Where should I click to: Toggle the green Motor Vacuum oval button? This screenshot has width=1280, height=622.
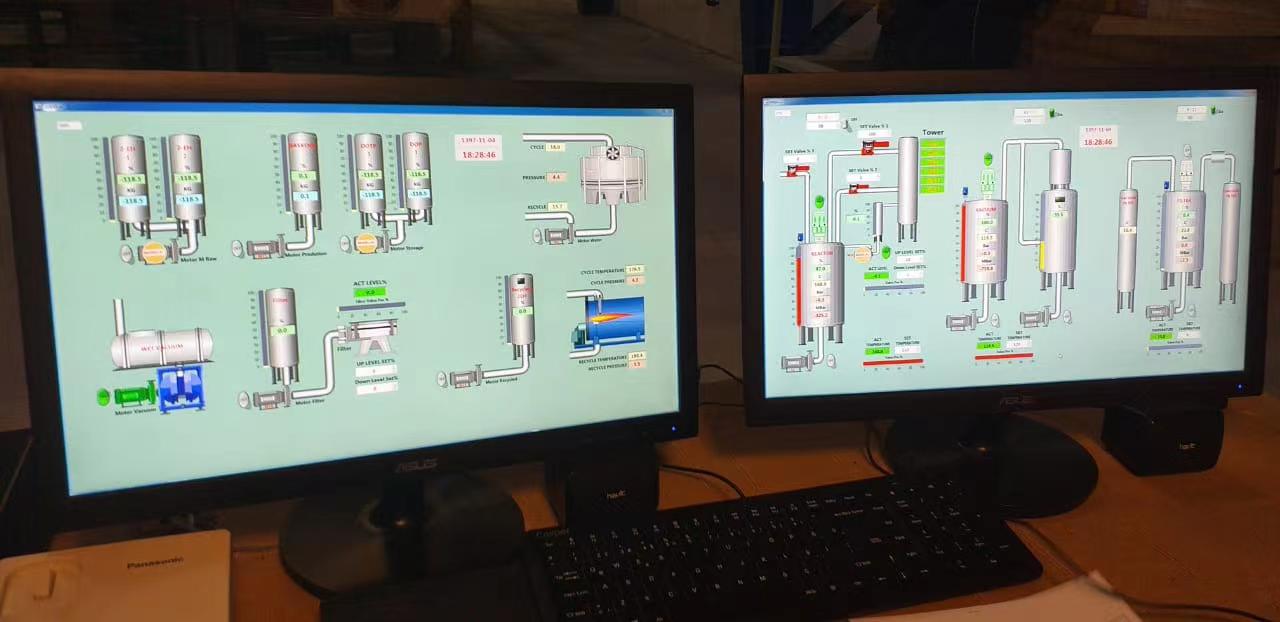(102, 397)
